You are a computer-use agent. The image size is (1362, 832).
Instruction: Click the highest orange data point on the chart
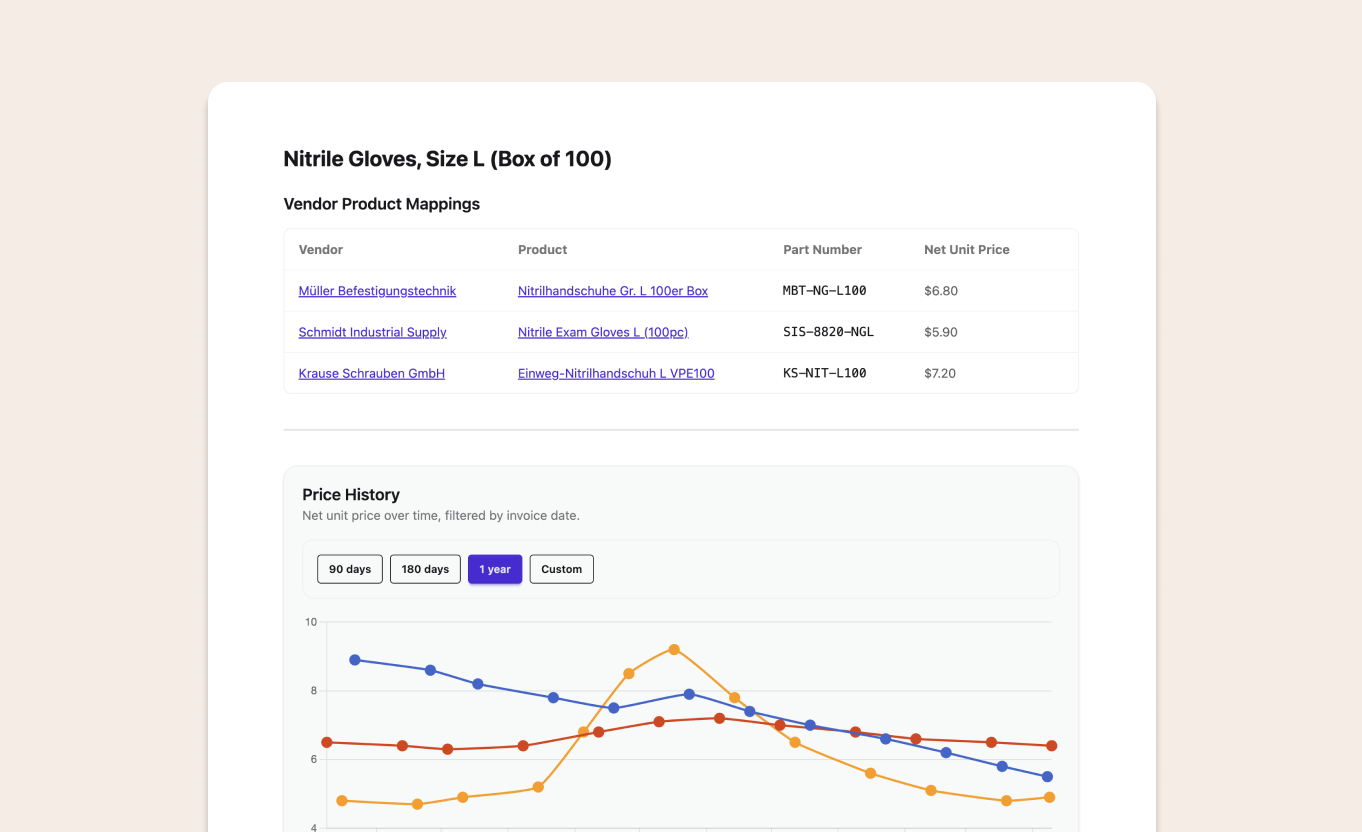click(675, 649)
